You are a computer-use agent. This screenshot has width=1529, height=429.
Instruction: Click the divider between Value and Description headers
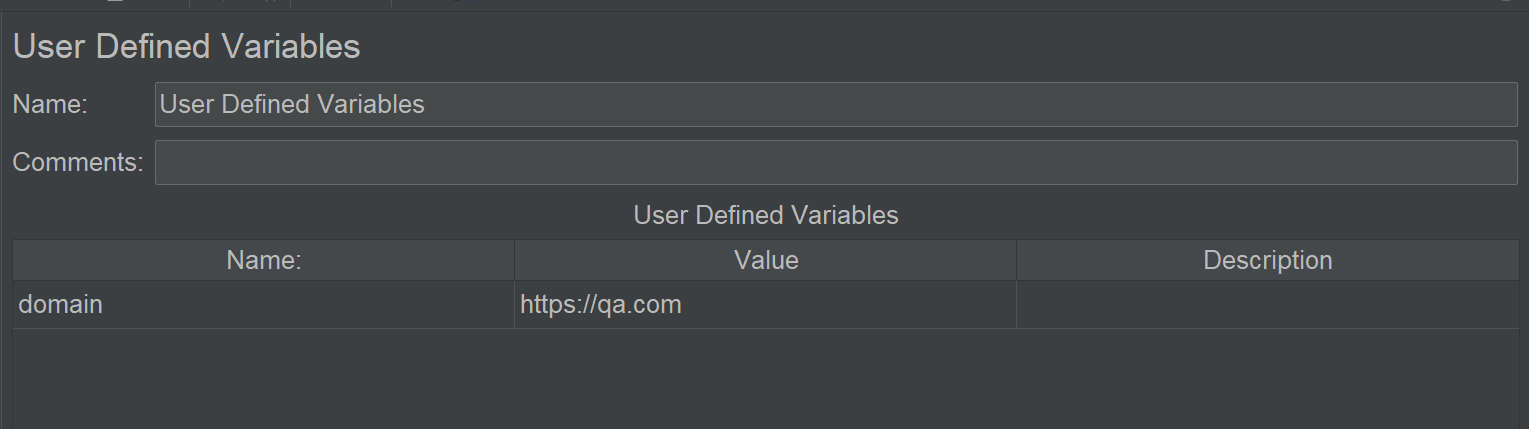[1016, 260]
